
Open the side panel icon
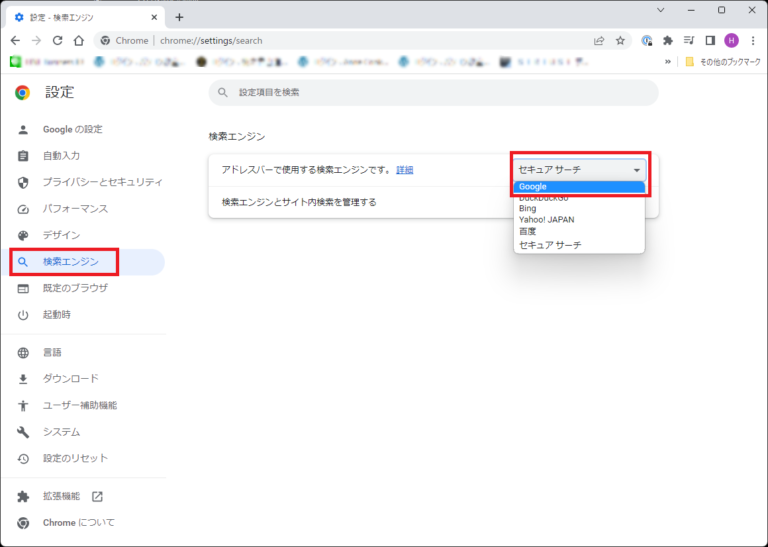coord(710,41)
